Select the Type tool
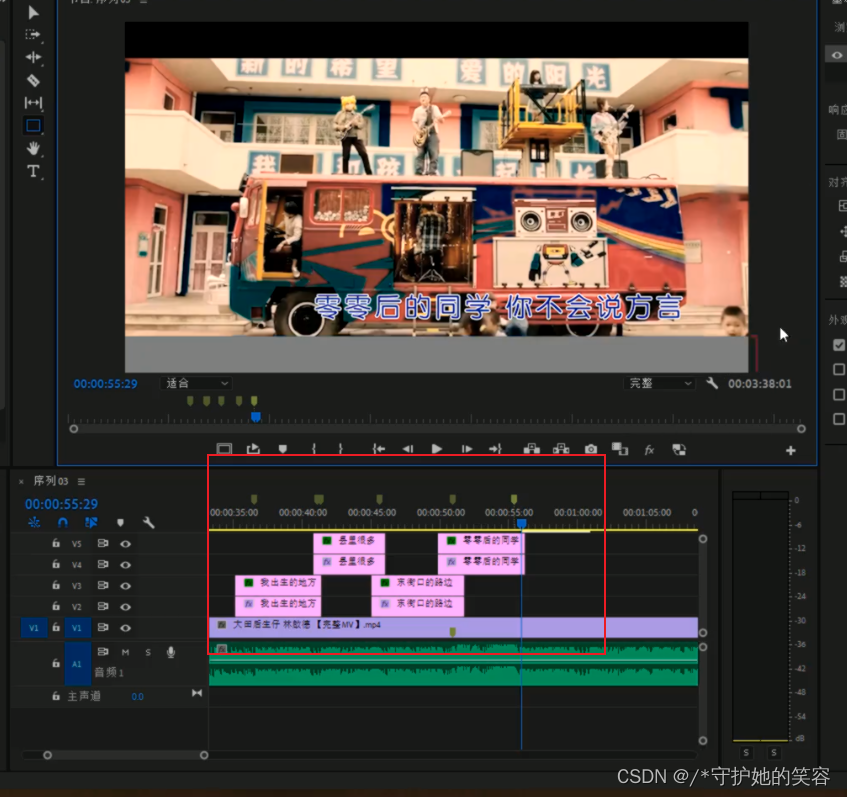The width and height of the screenshot is (847, 797). [x=33, y=171]
